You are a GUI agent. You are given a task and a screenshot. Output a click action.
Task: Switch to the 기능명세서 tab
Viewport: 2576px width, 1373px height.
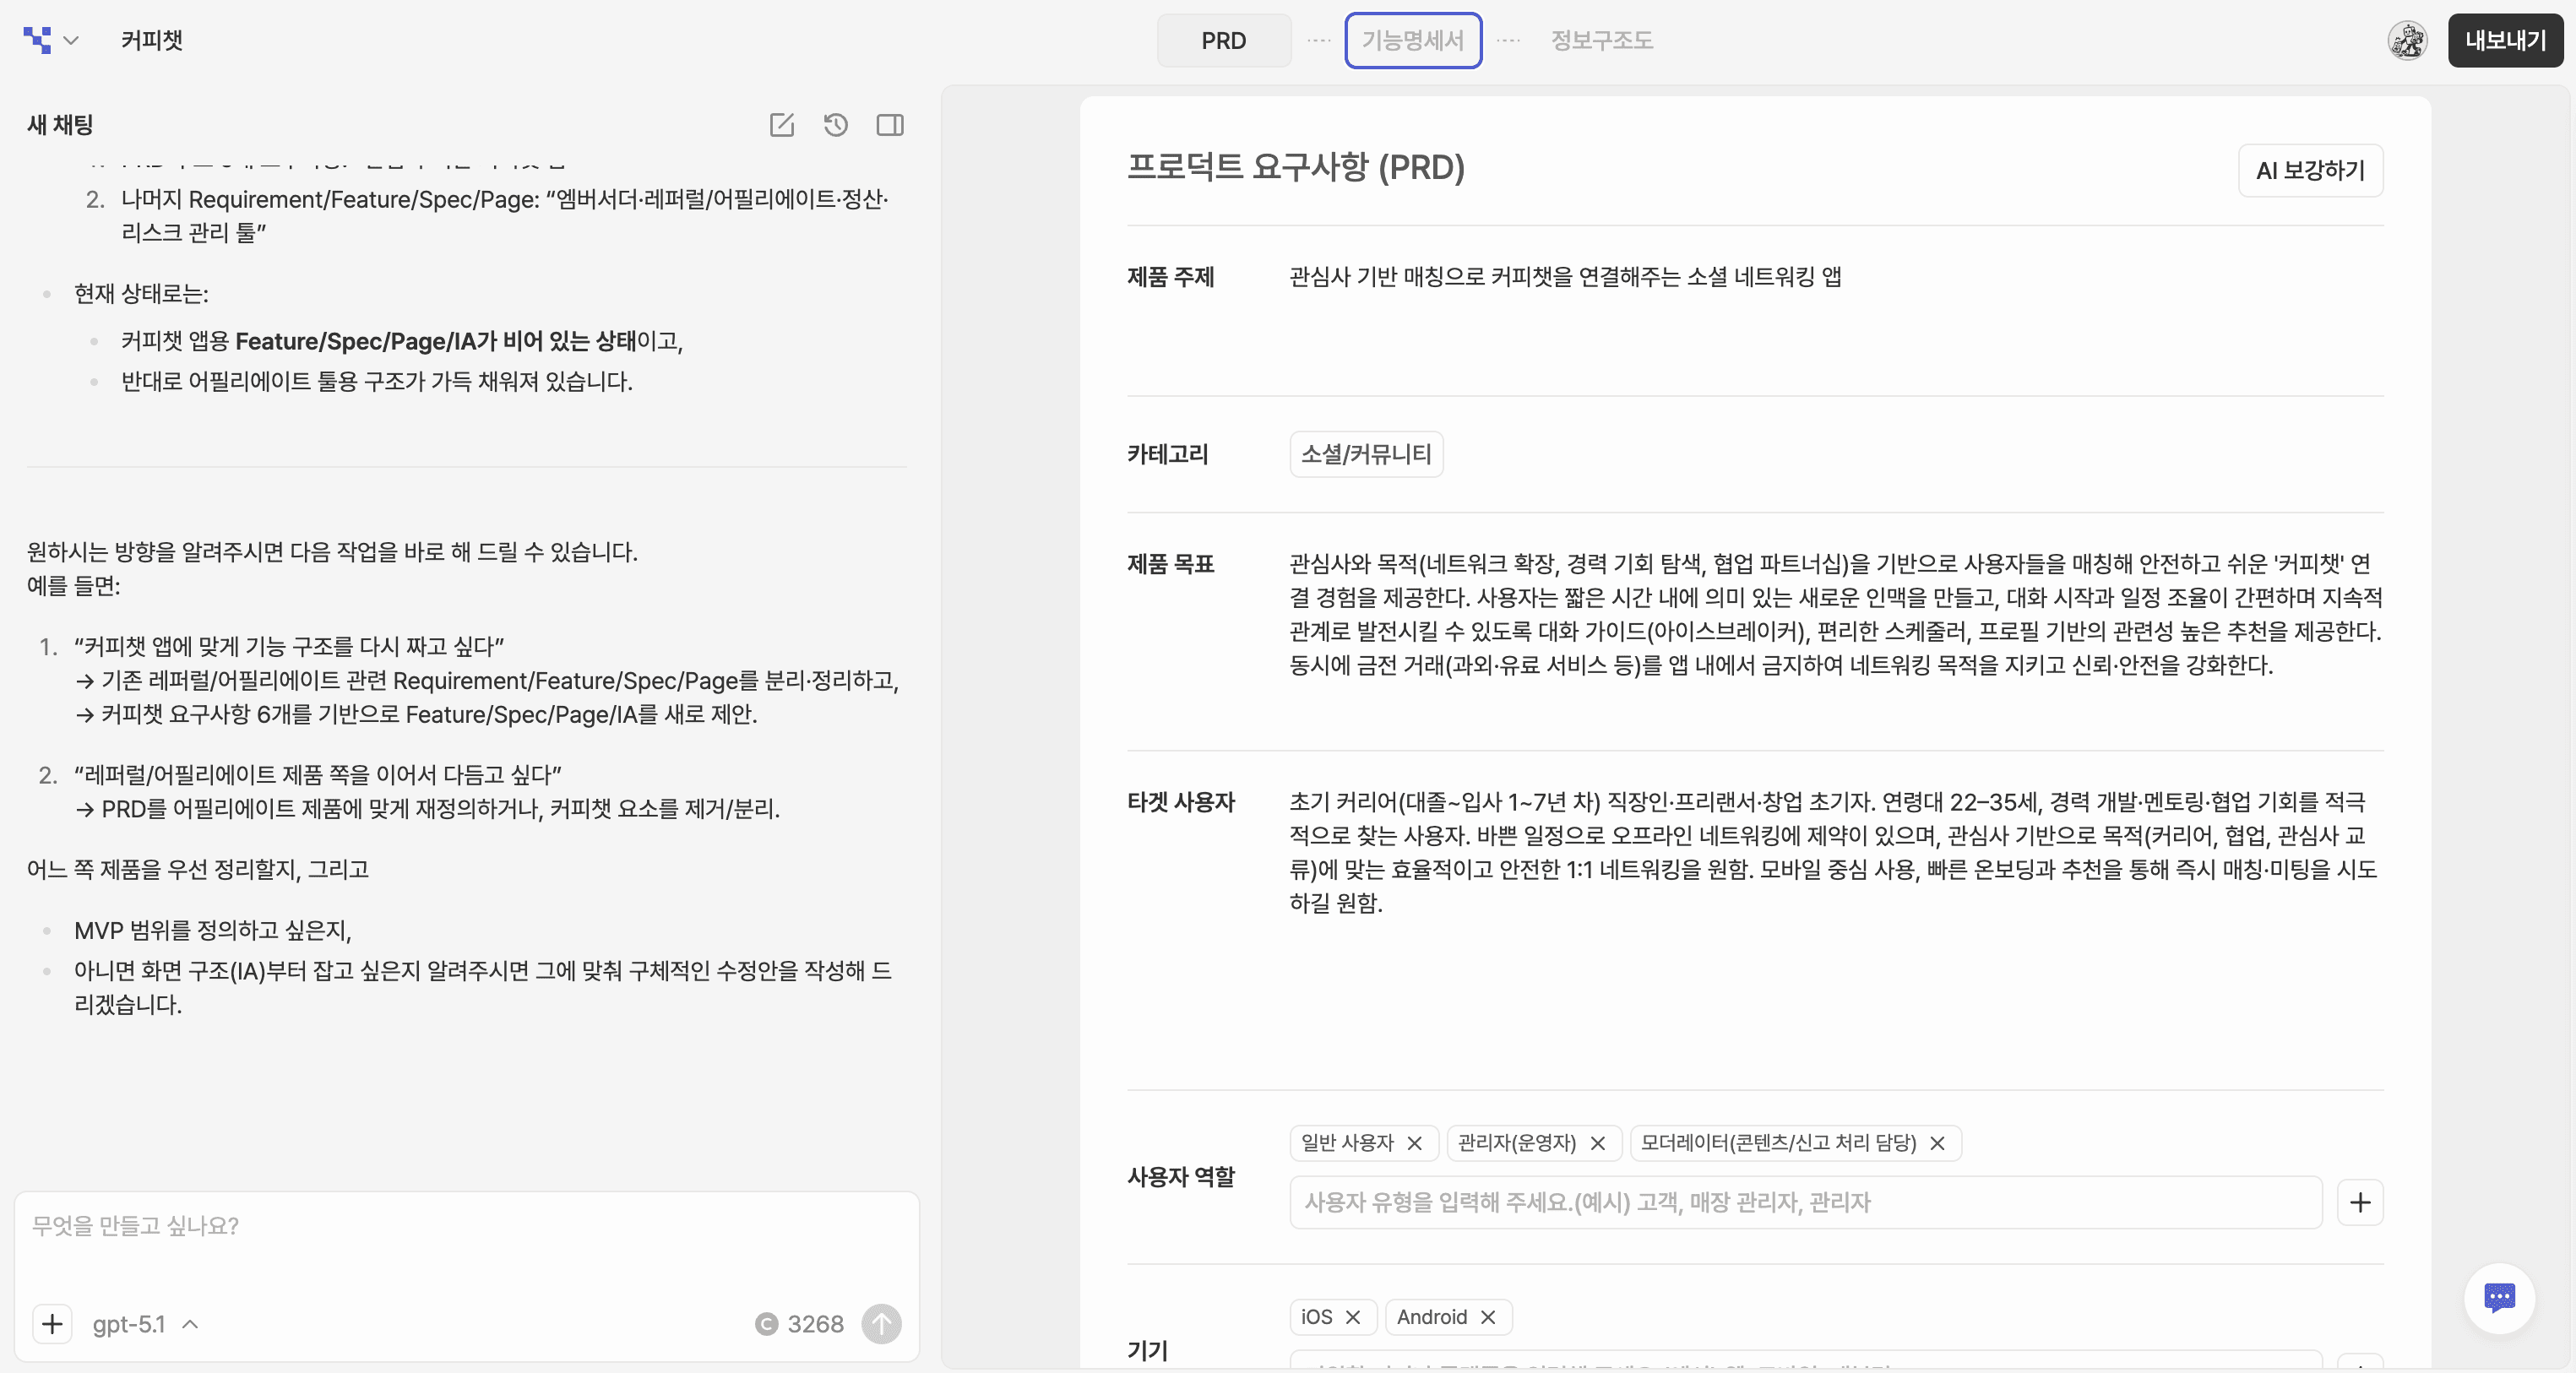click(x=1412, y=41)
